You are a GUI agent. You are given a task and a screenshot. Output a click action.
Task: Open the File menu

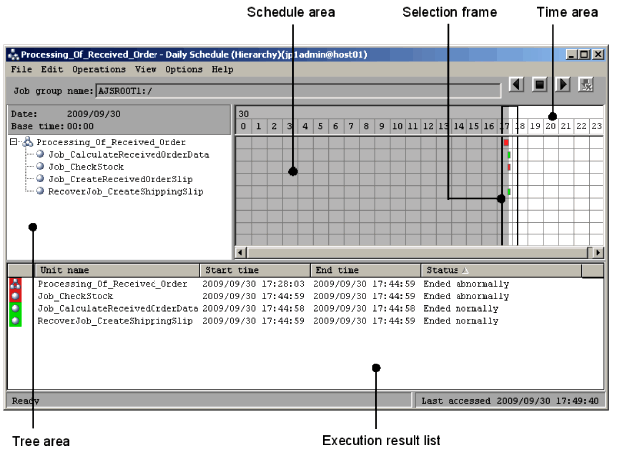pos(21,69)
